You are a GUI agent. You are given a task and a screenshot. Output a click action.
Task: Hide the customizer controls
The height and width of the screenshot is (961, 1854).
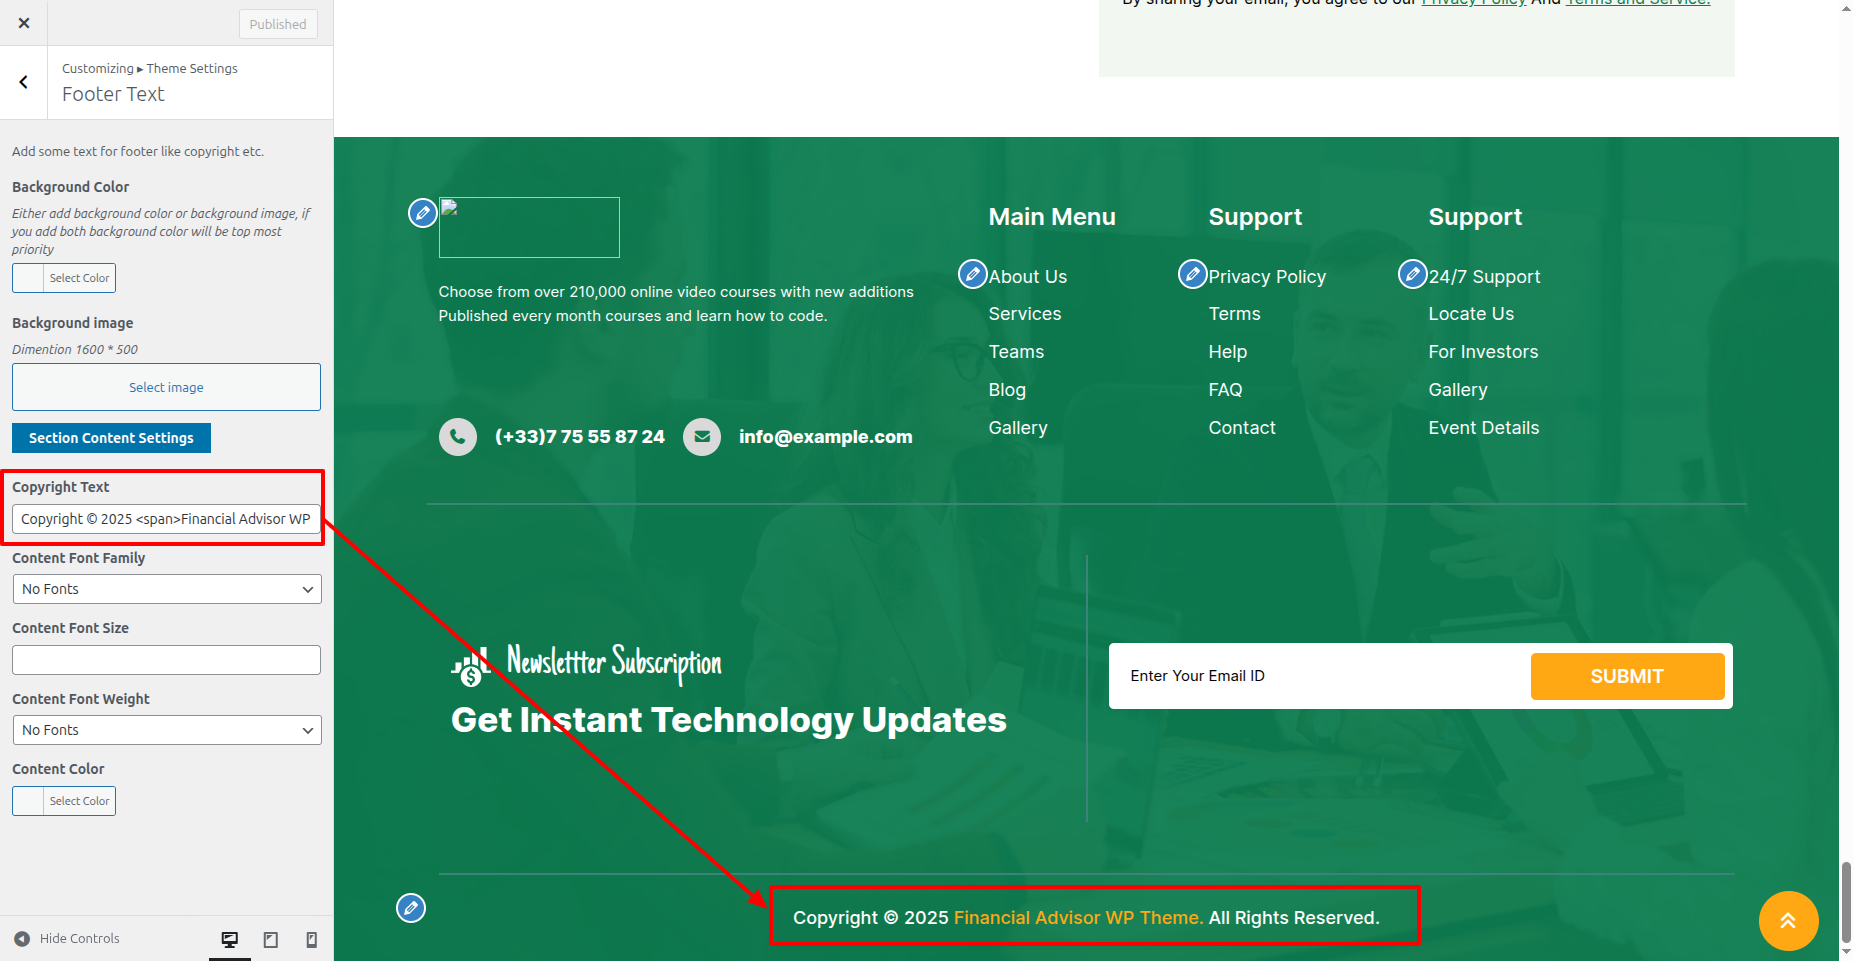pyautogui.click(x=67, y=939)
